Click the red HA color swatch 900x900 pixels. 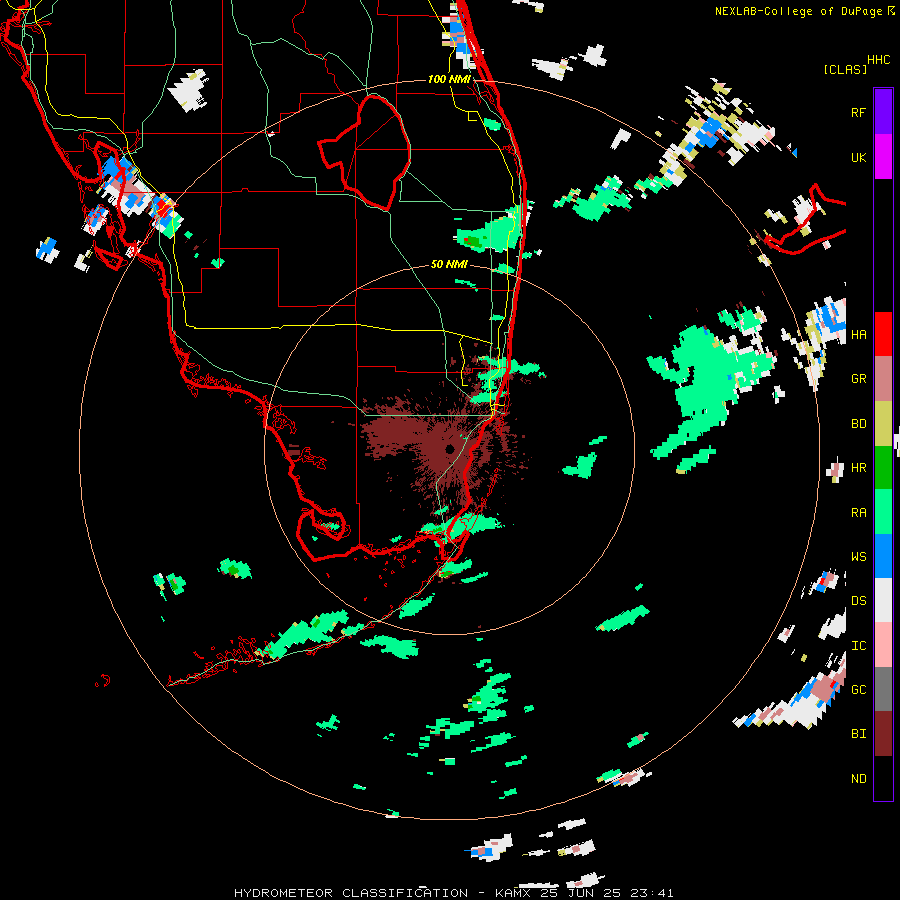pyautogui.click(x=883, y=334)
